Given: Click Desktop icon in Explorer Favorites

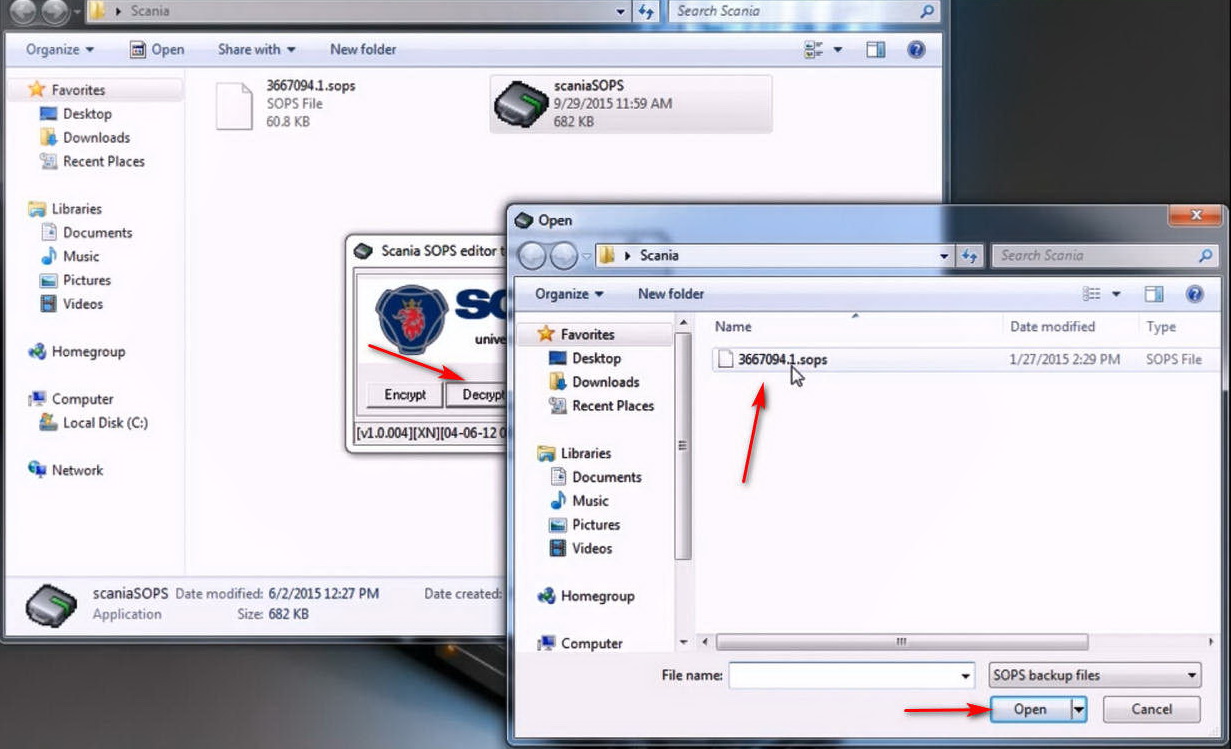Looking at the screenshot, I should pos(48,114).
